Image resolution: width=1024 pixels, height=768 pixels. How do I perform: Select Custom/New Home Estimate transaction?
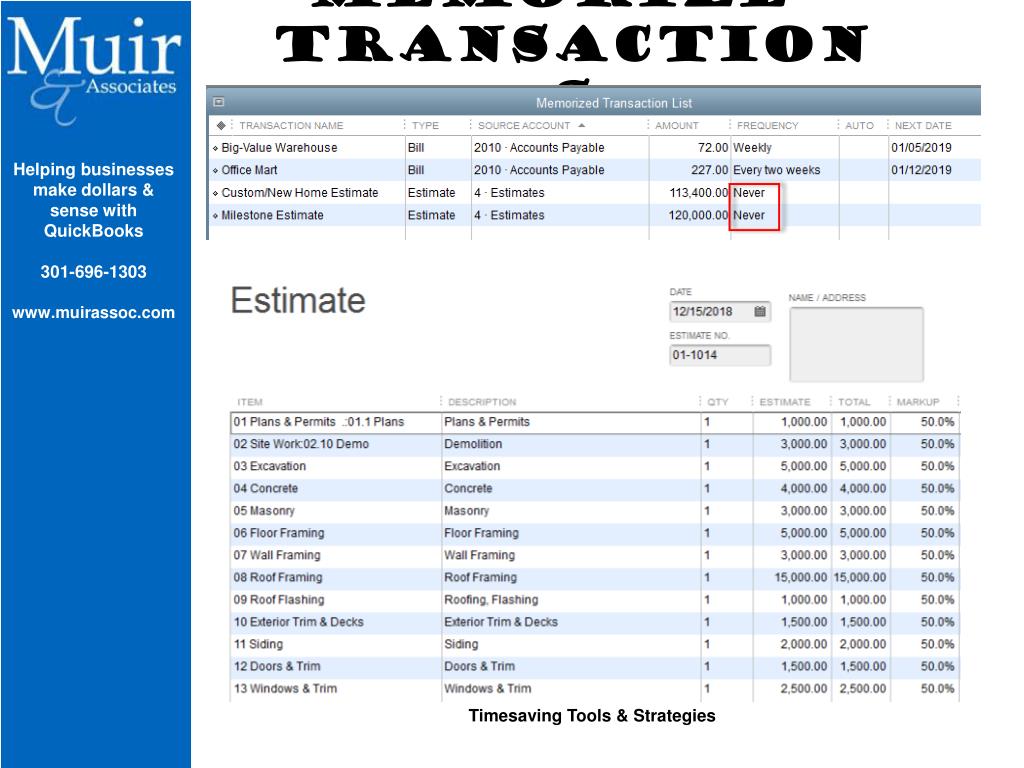[594, 193]
